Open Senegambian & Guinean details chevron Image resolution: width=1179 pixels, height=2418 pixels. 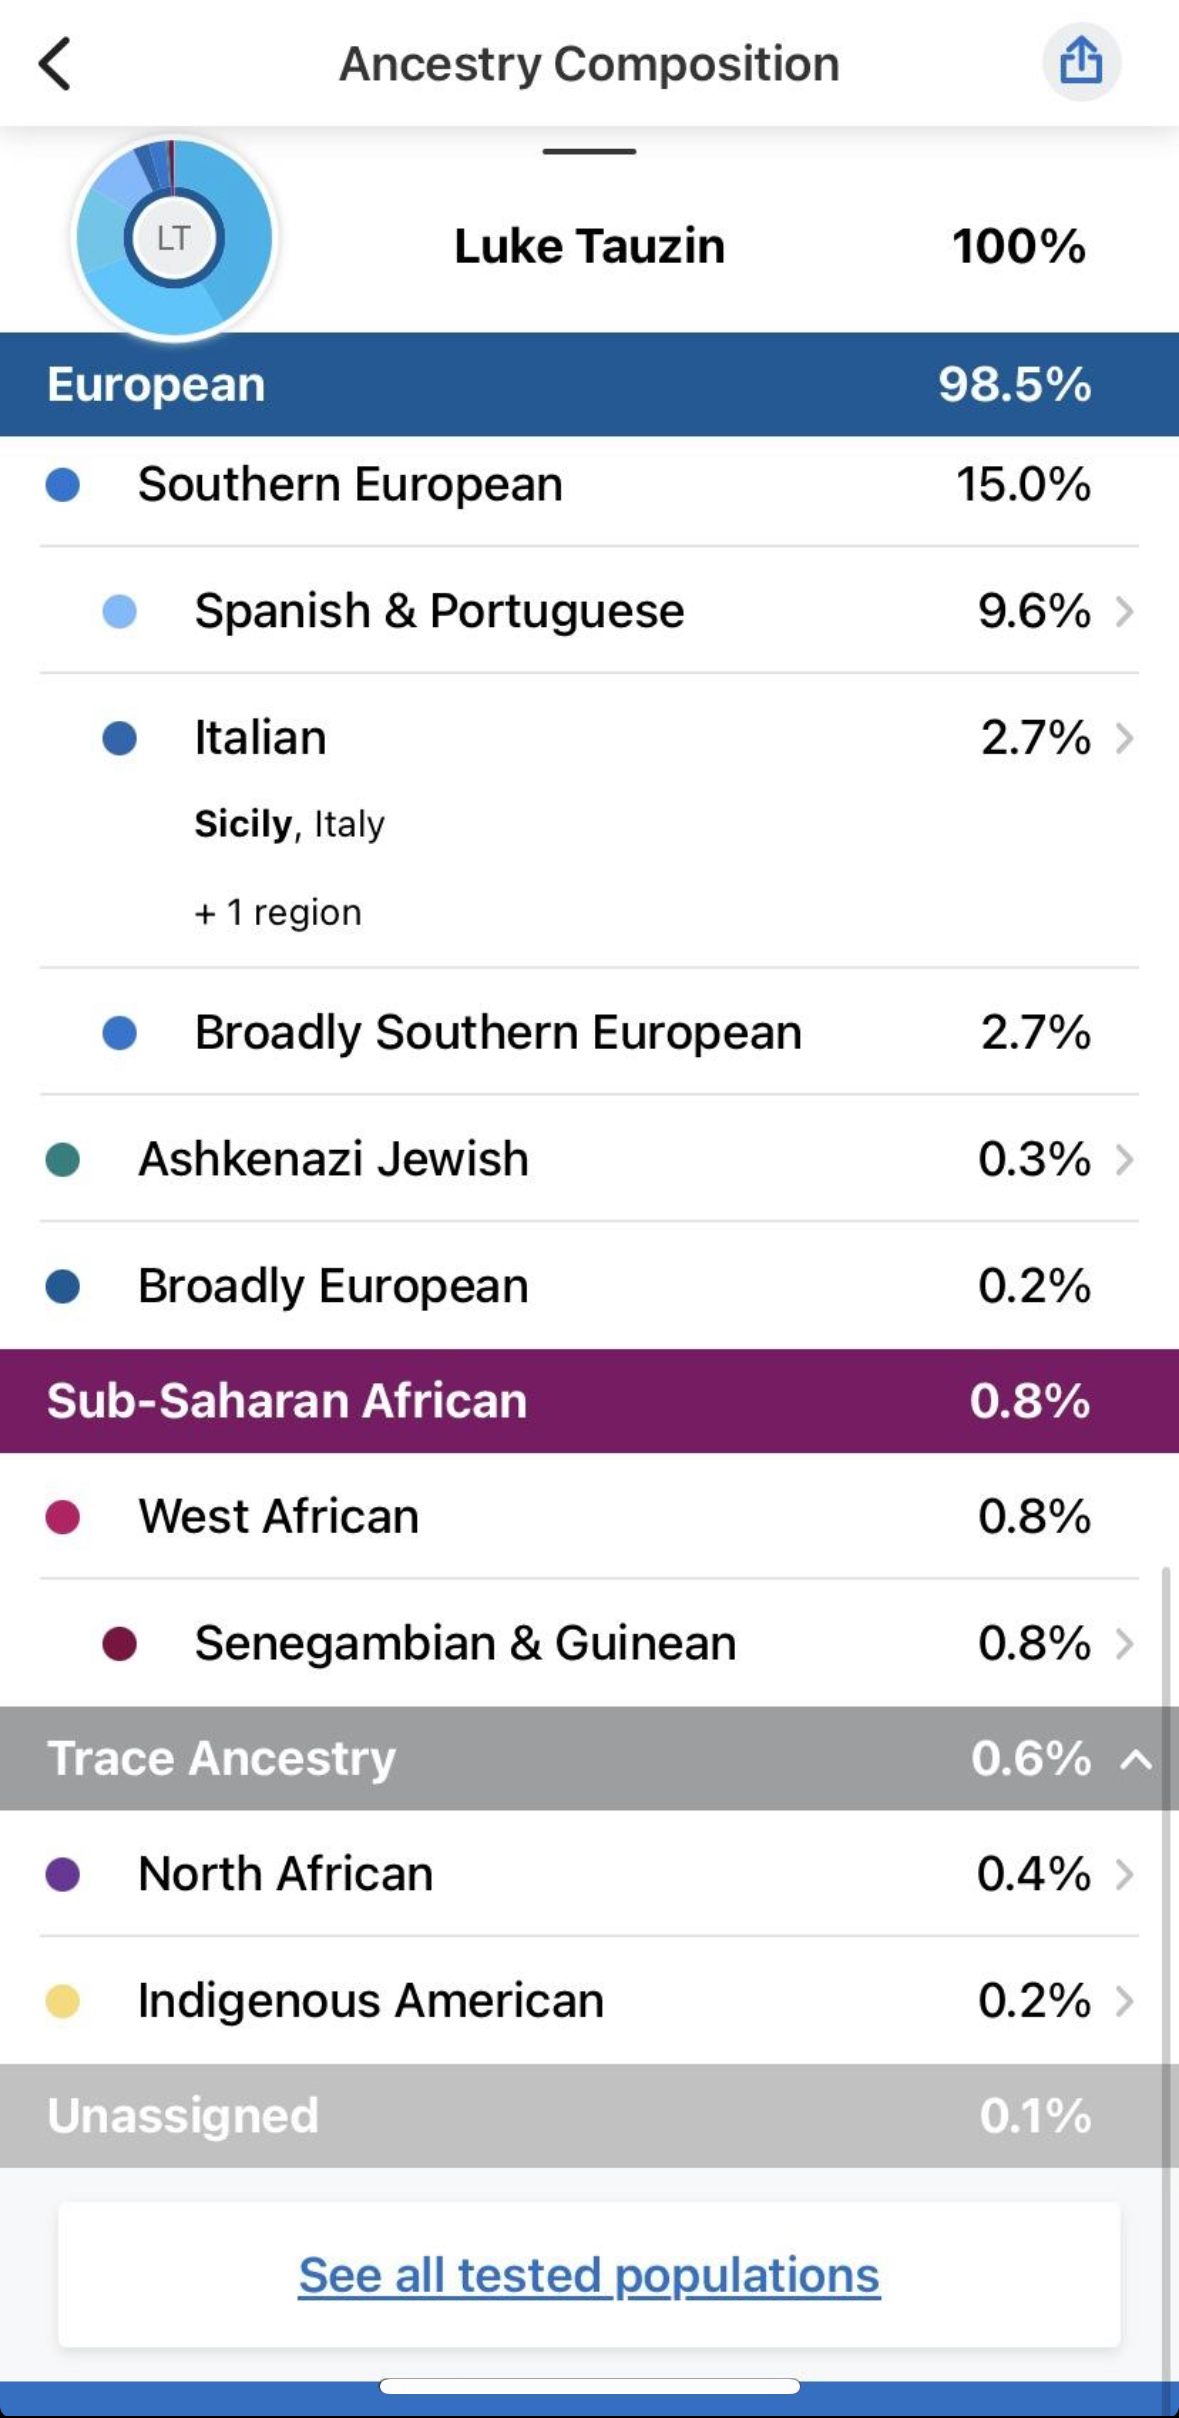(x=1125, y=1643)
